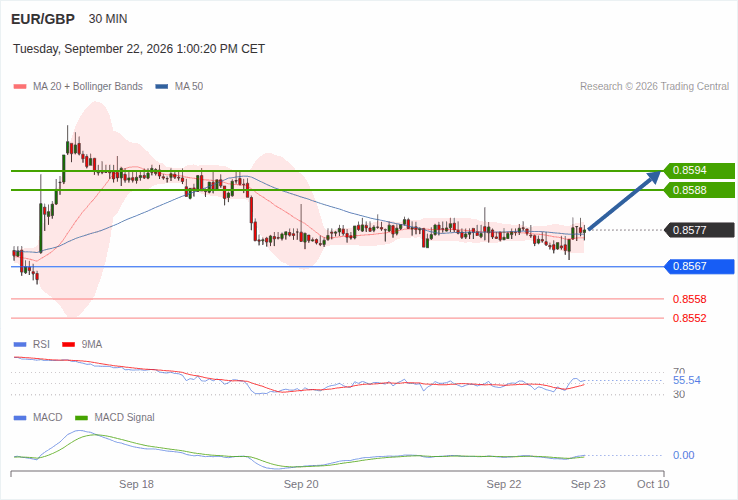Click the MA 50 blue legend swatch
Screen dimensions: 738x500
coord(162,87)
